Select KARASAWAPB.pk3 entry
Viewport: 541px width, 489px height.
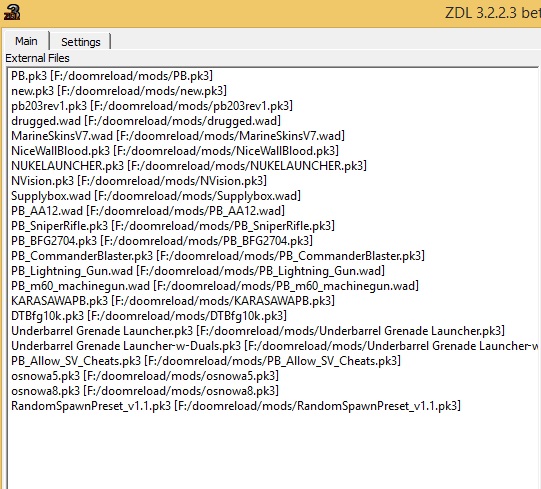pos(173,301)
